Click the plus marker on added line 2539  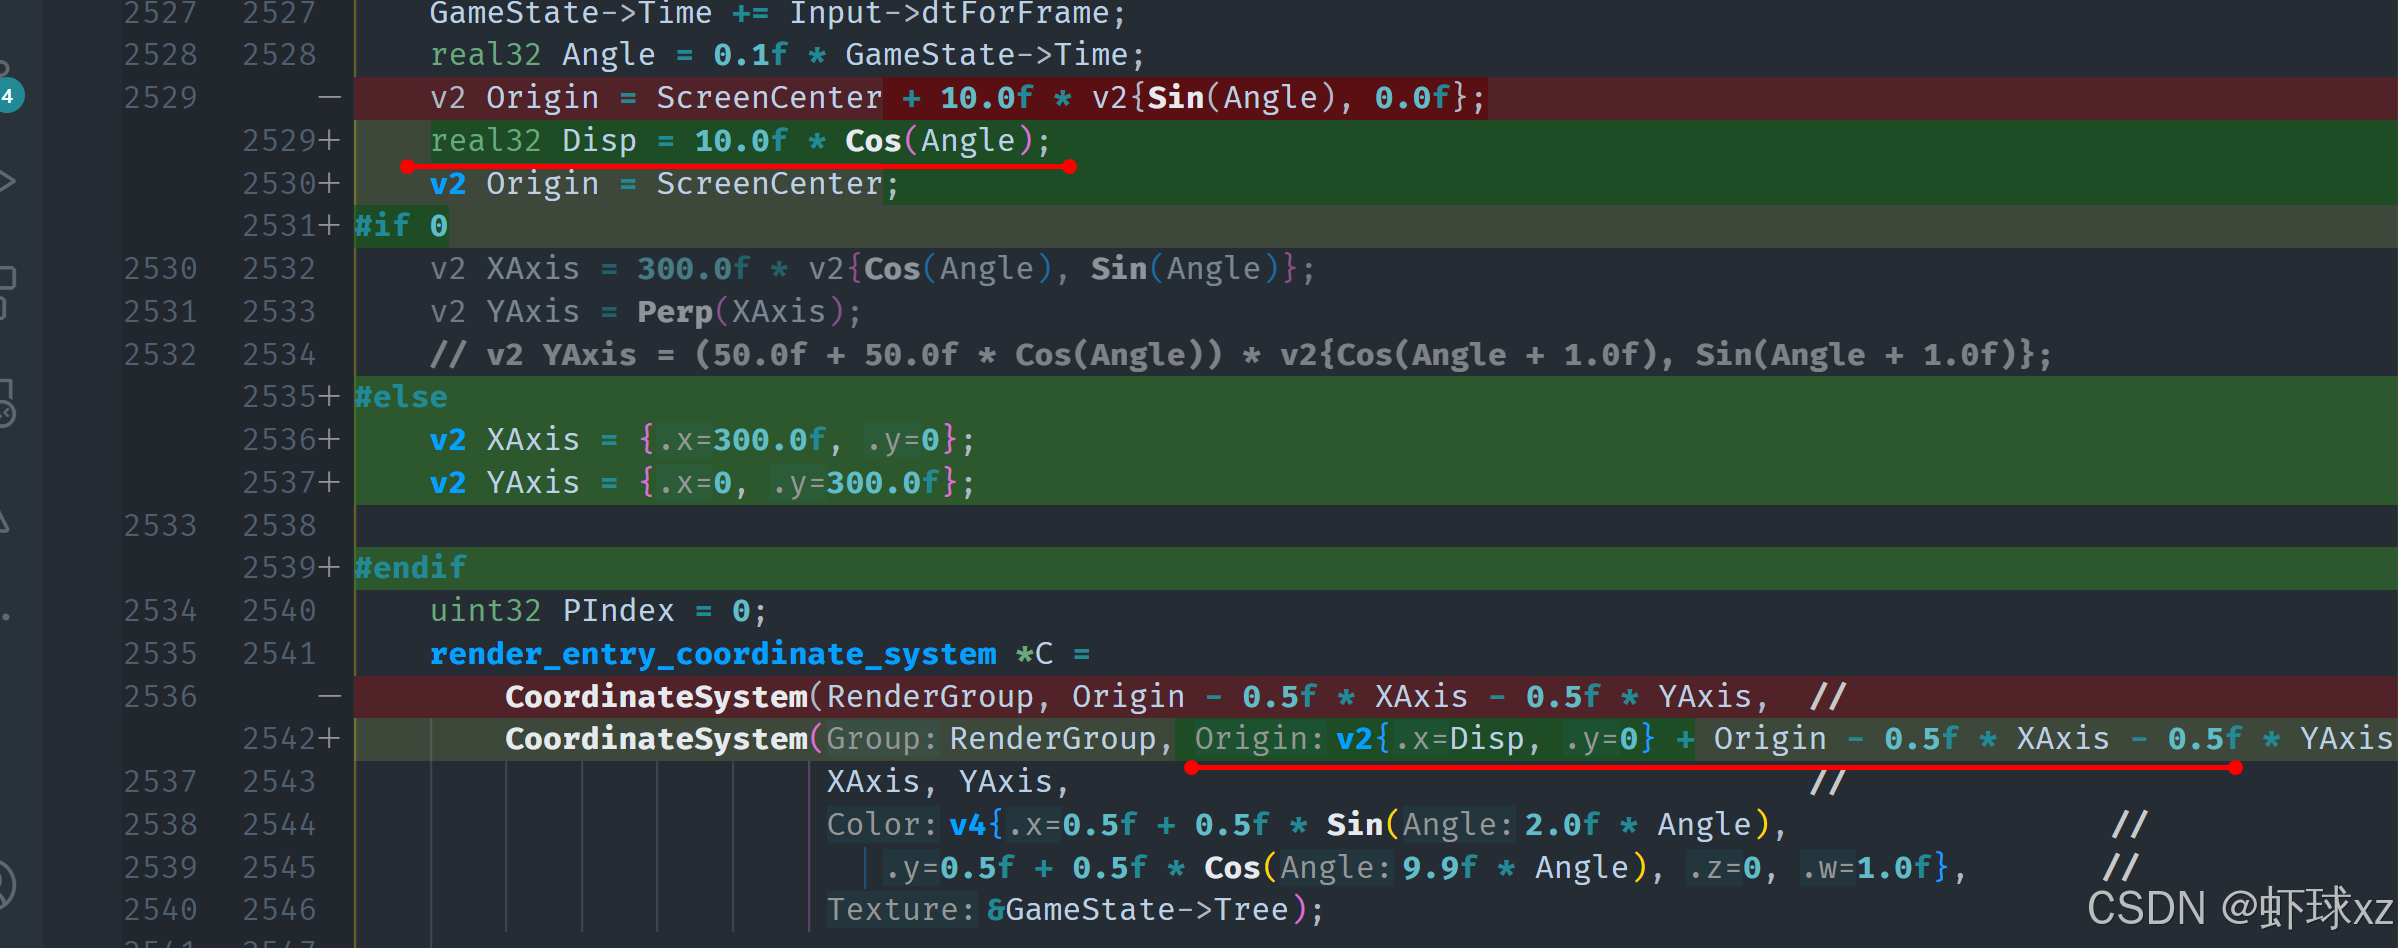click(x=330, y=568)
